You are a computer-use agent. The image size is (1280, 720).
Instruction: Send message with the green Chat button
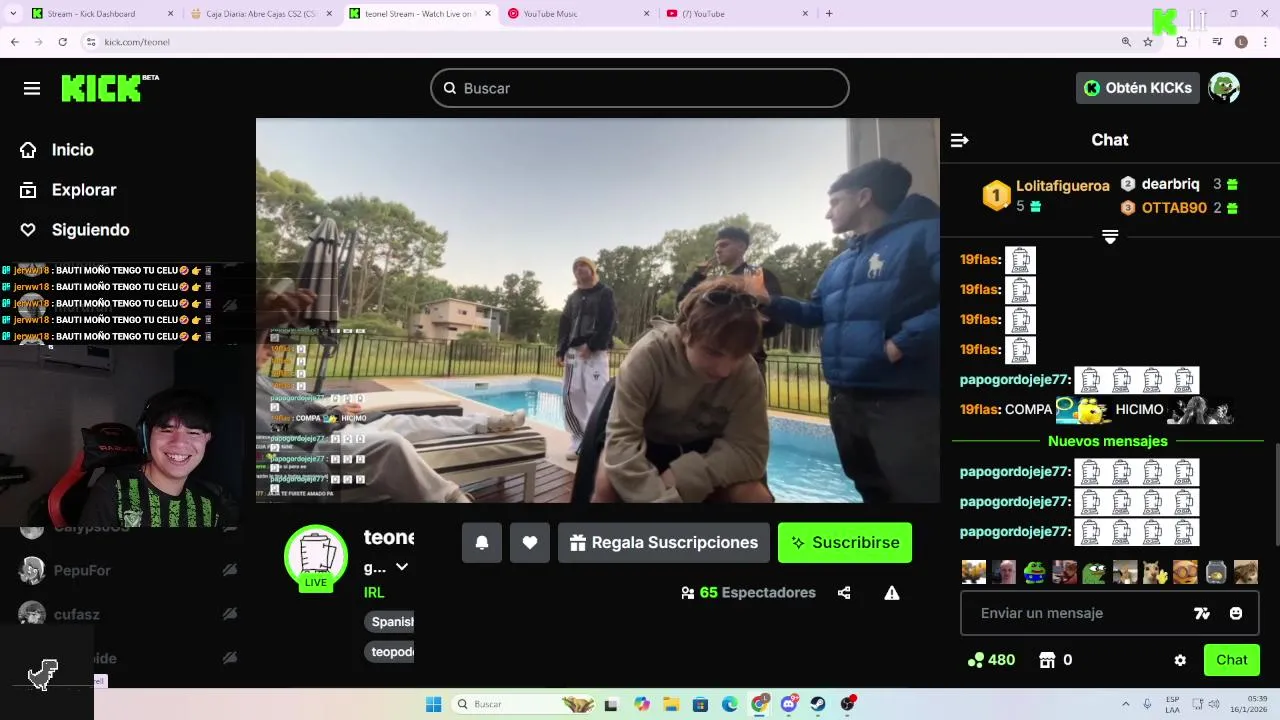[x=1232, y=660]
